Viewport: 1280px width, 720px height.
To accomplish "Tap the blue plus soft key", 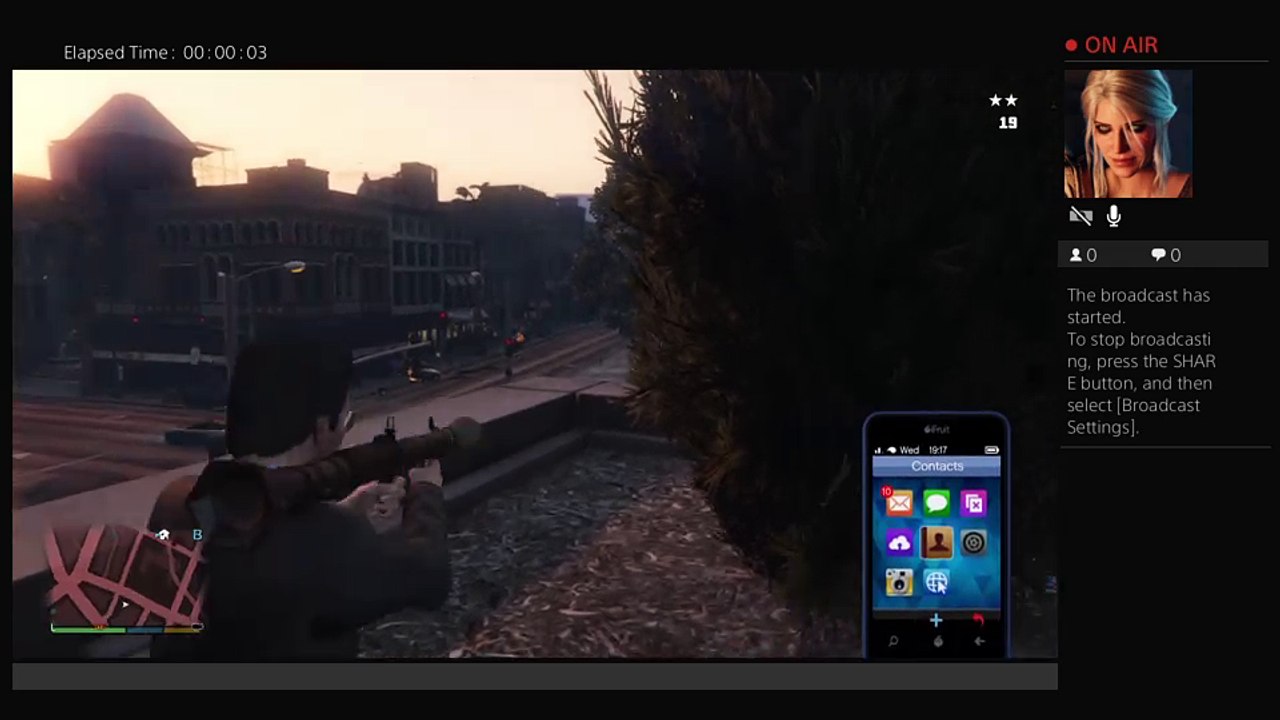I will (936, 620).
